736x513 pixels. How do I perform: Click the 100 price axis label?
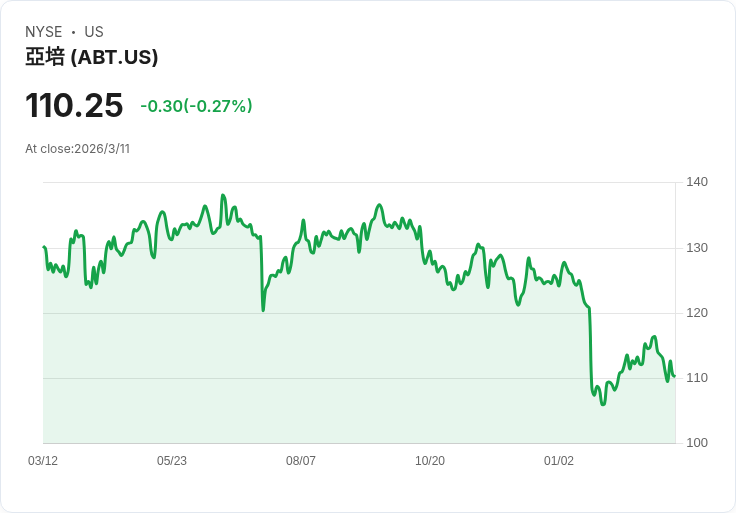(x=697, y=443)
